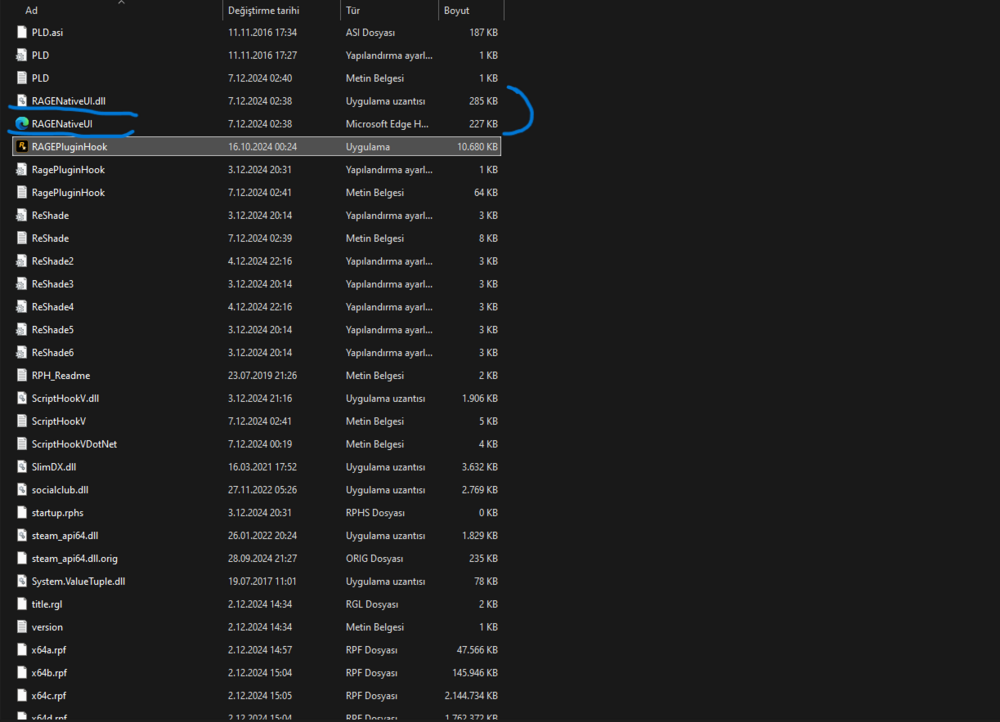Click the x64a.rpf file icon

[x=22, y=650]
